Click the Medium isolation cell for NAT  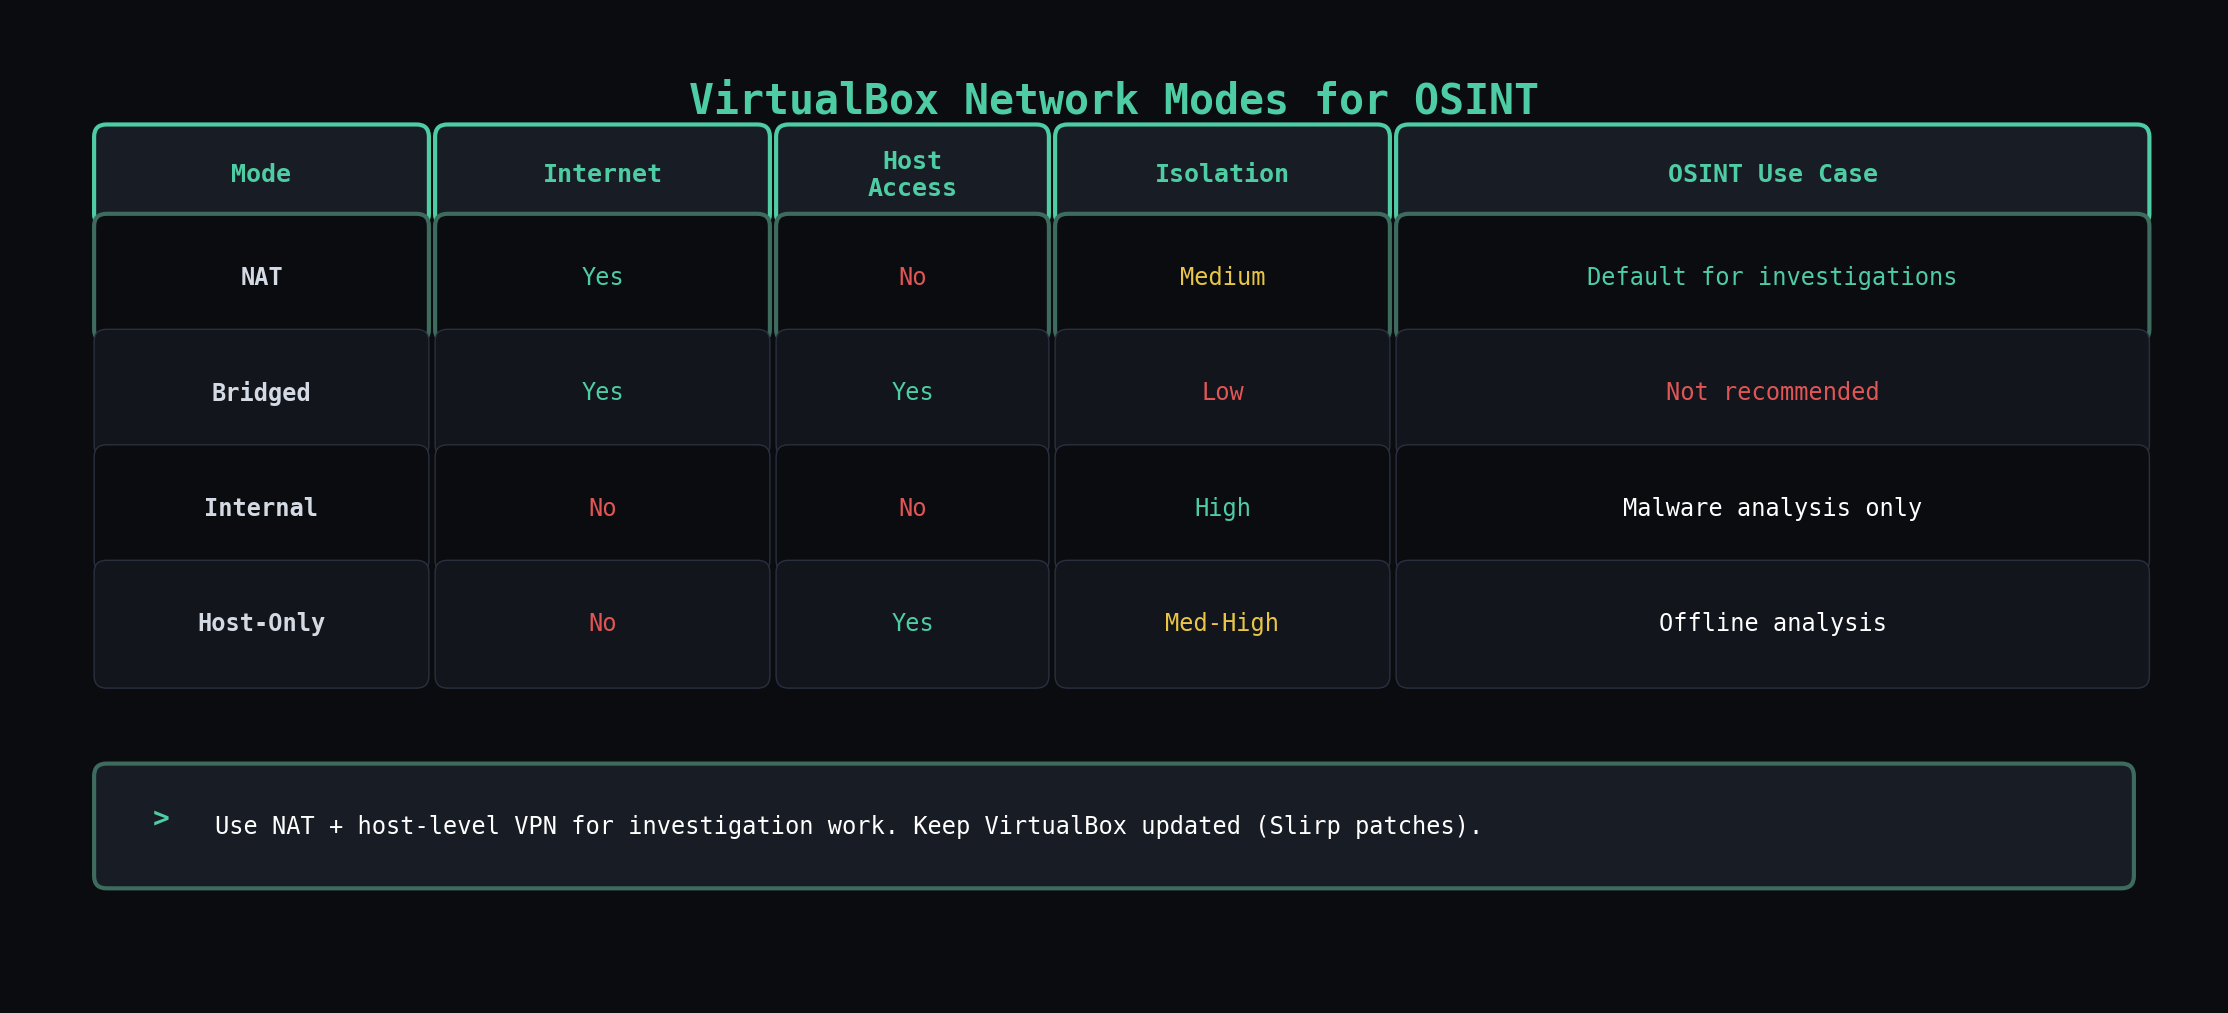click(1221, 276)
